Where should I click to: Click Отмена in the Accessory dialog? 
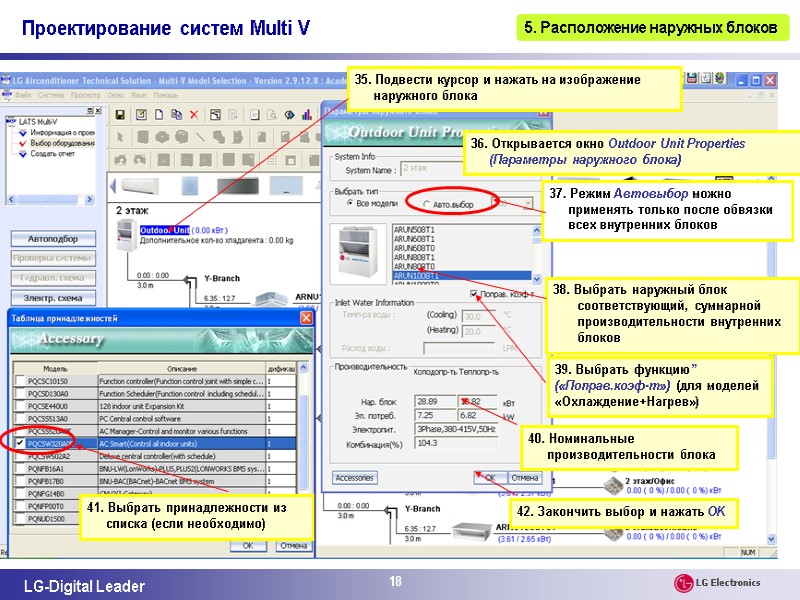[293, 545]
